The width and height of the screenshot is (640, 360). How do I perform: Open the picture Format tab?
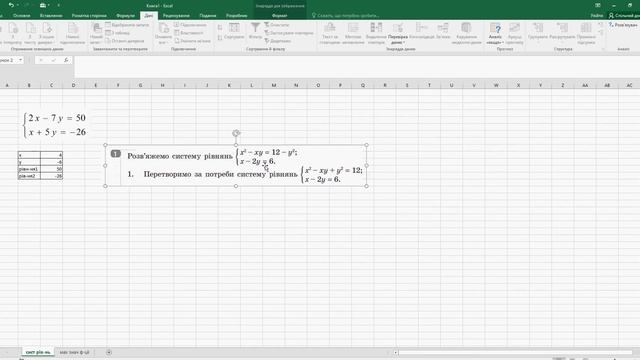click(280, 16)
